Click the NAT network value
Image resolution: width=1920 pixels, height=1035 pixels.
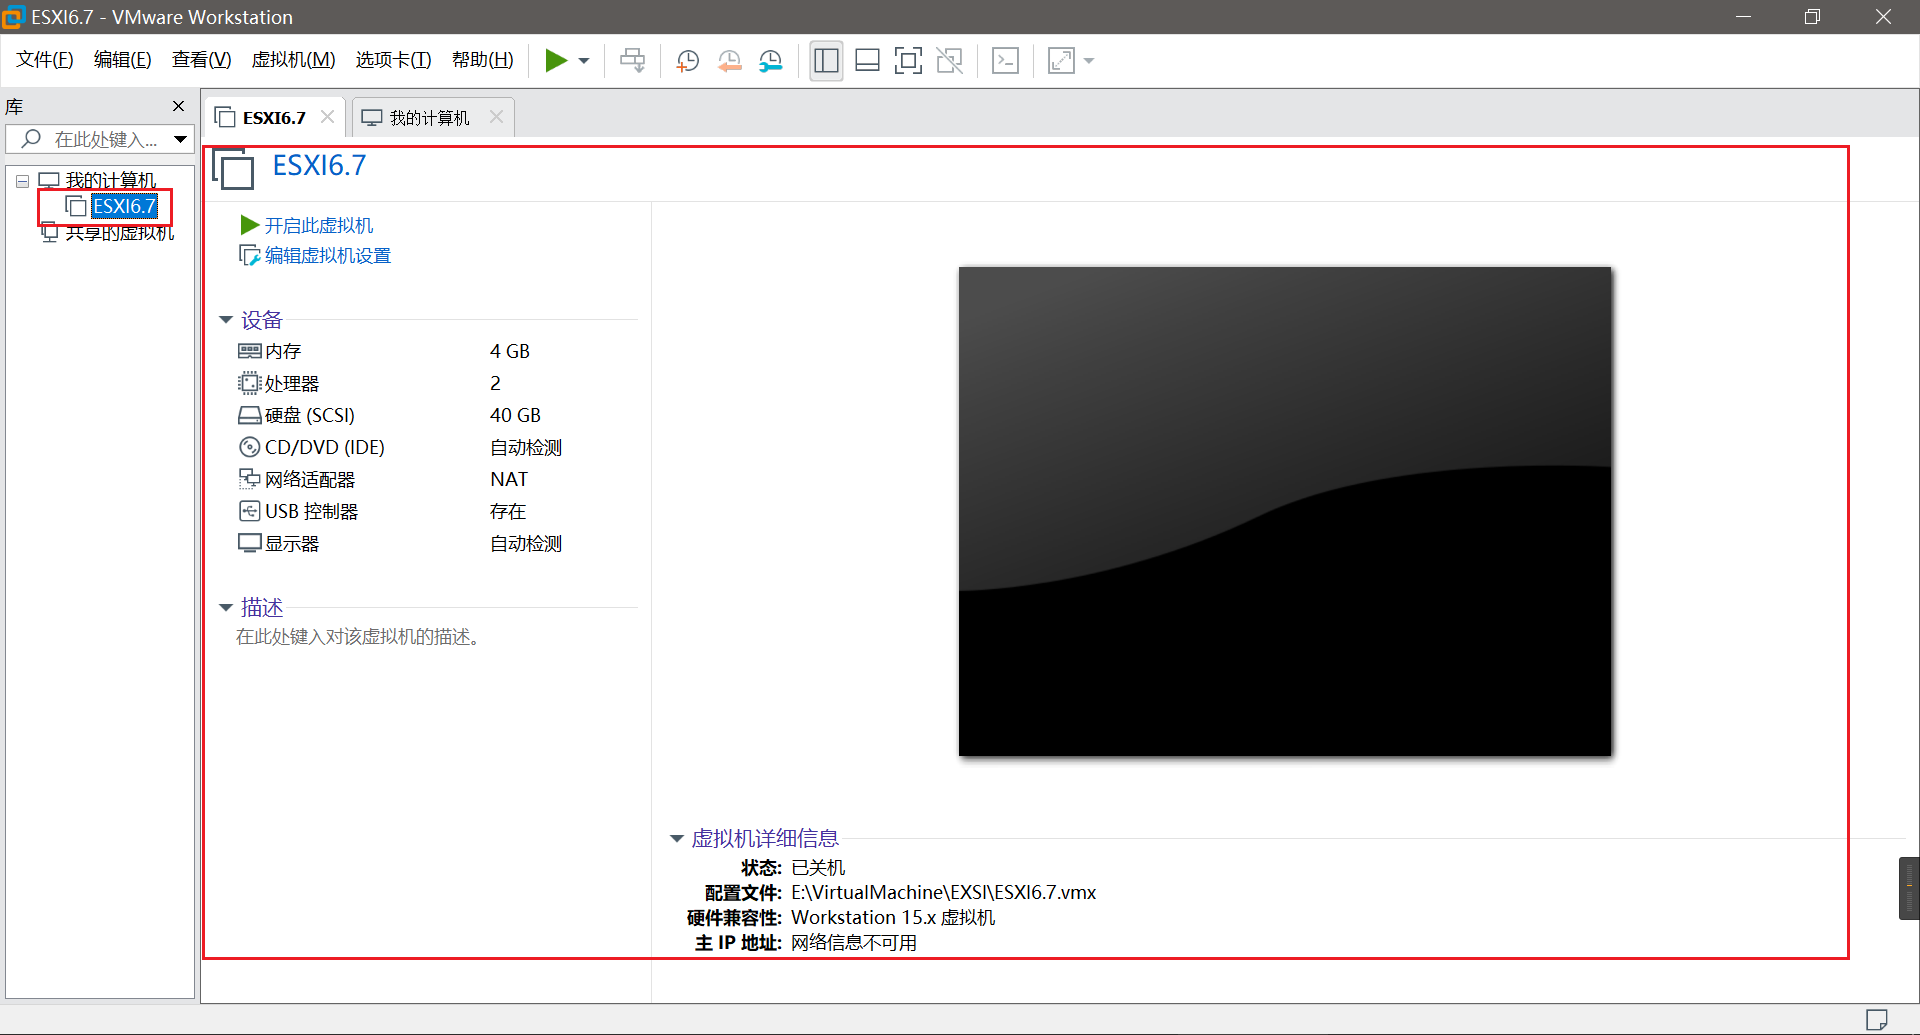point(509,479)
